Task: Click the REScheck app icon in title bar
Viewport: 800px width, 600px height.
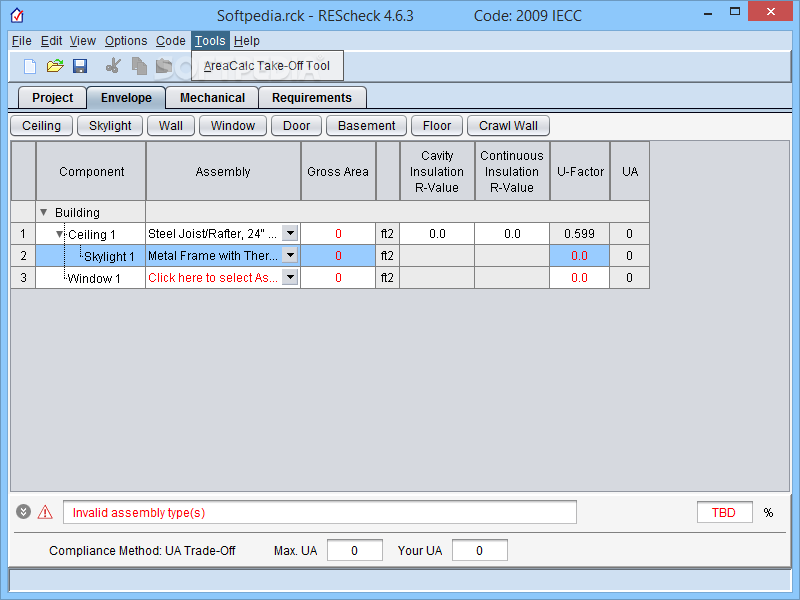Action: [x=17, y=15]
